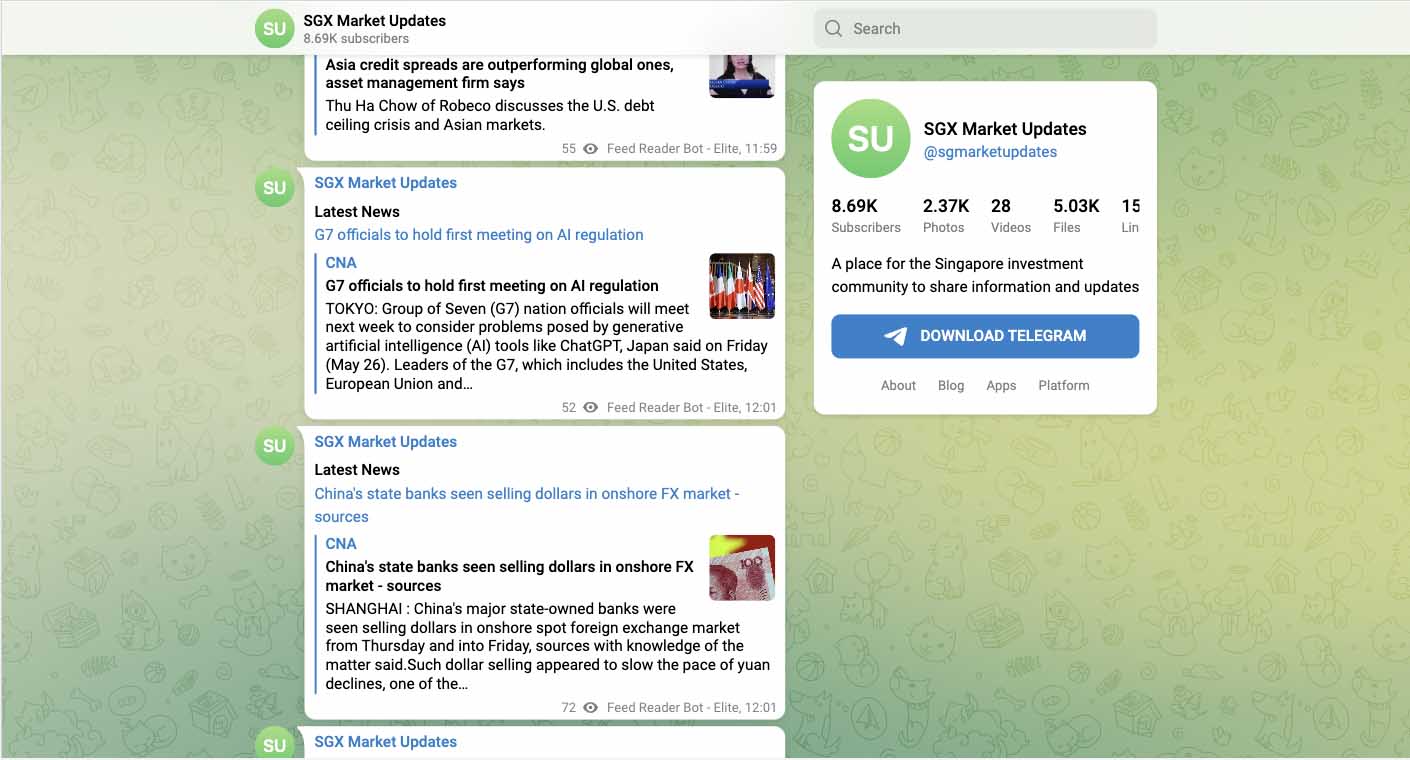Click the eye views icon on the China banks post
1410x760 pixels.
(x=589, y=707)
